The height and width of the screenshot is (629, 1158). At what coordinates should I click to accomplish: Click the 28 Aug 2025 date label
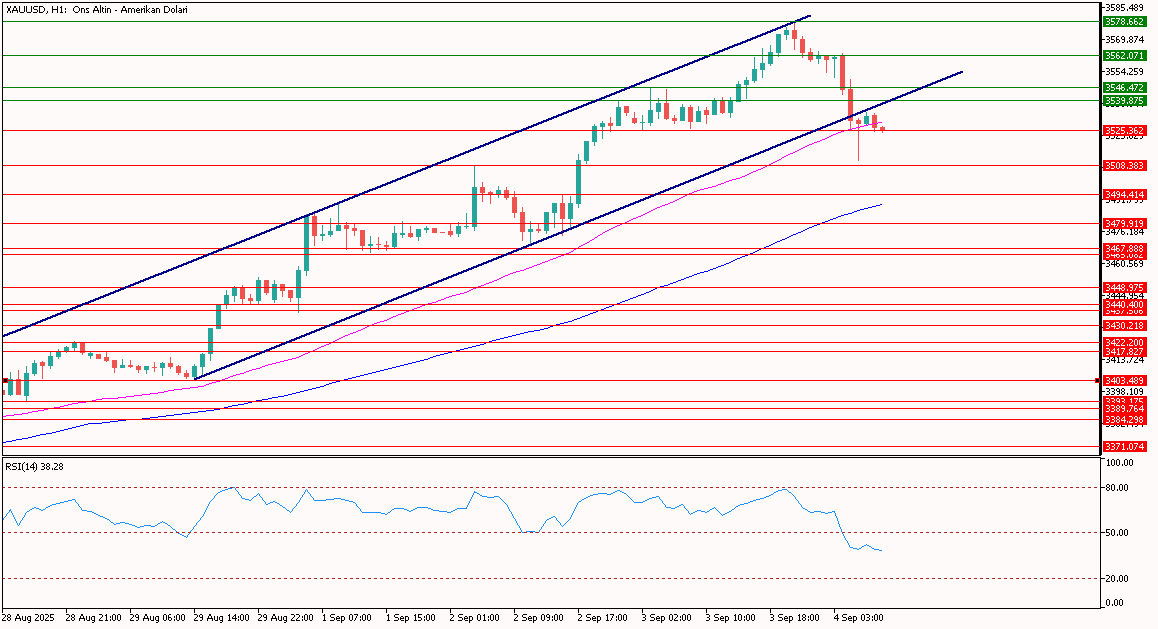click(28, 617)
